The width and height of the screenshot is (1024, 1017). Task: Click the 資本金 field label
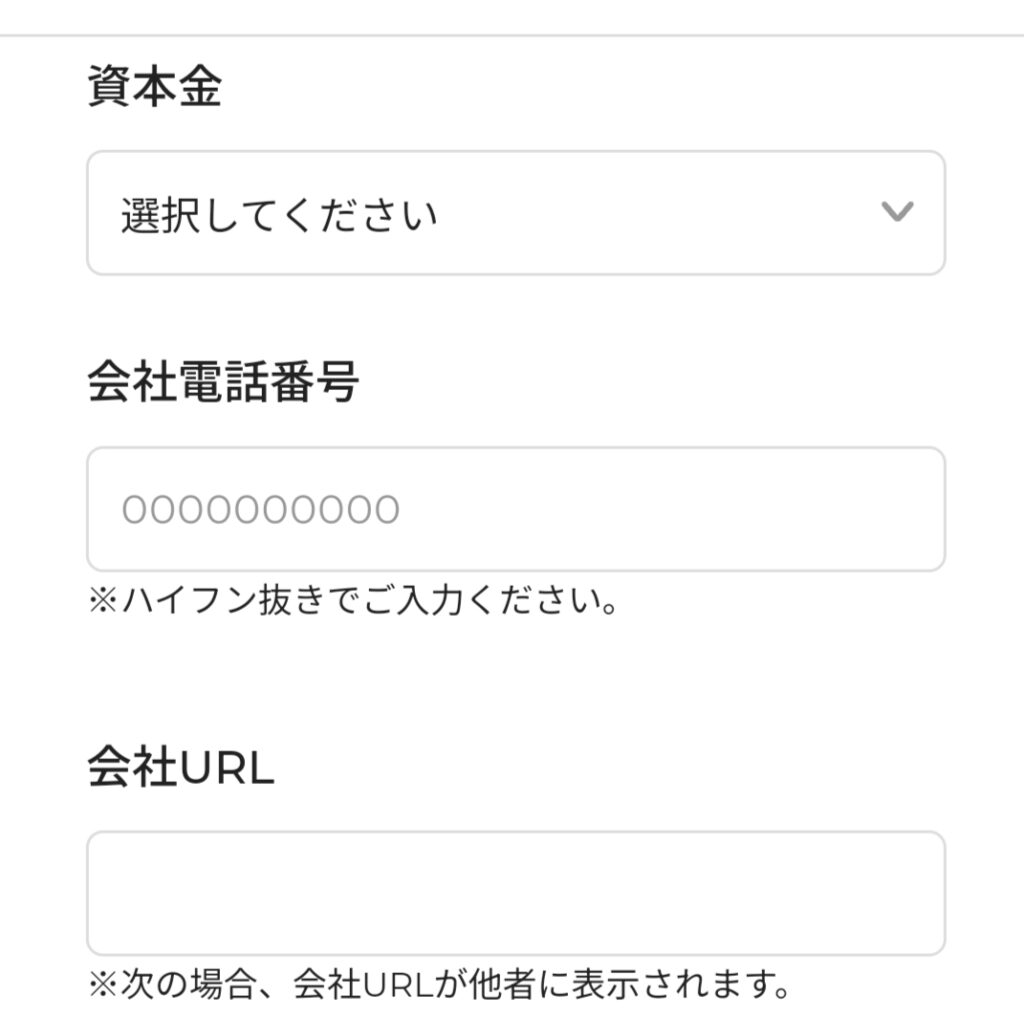154,87
